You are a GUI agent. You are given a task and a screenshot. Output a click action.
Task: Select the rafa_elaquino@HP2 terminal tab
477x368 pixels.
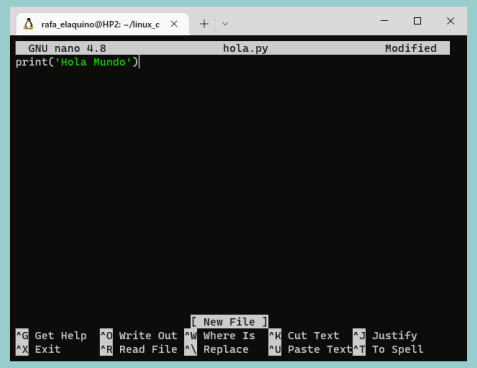point(103,24)
